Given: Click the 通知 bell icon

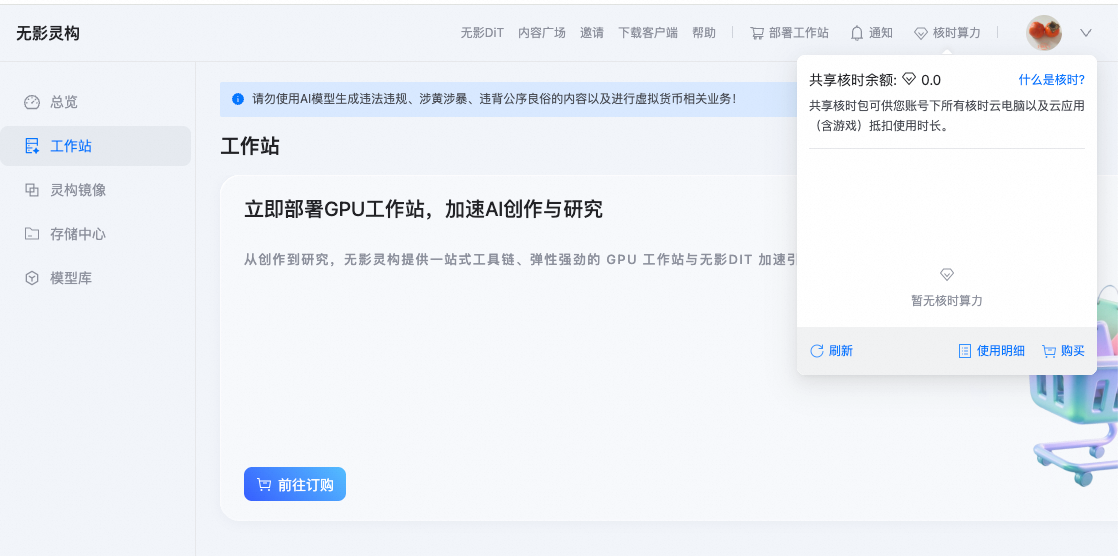Looking at the screenshot, I should pos(857,33).
